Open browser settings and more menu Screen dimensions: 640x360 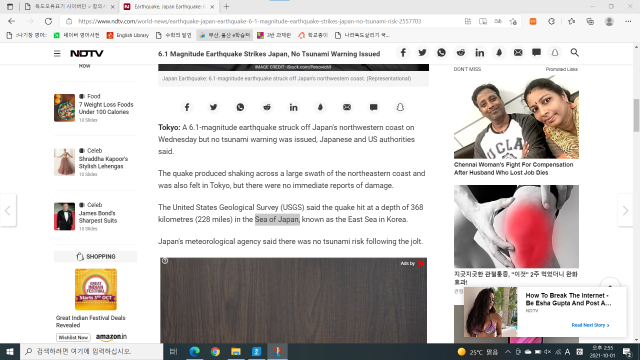(x=628, y=21)
